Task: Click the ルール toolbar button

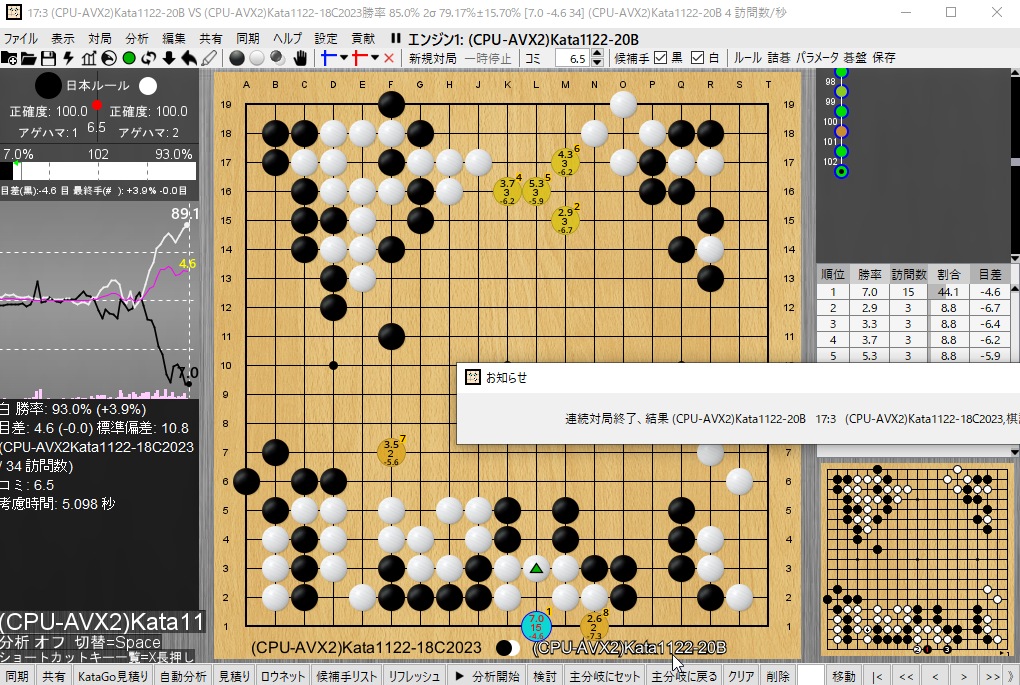Action: coord(747,58)
